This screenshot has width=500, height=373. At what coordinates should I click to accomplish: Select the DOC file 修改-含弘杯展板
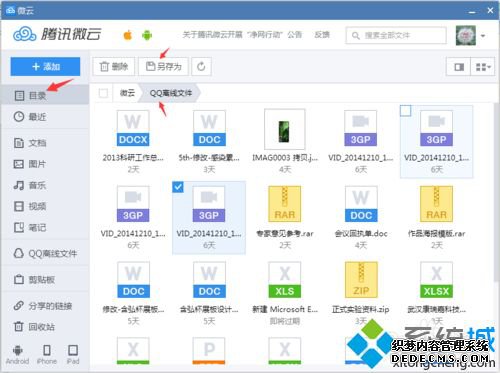point(133,293)
